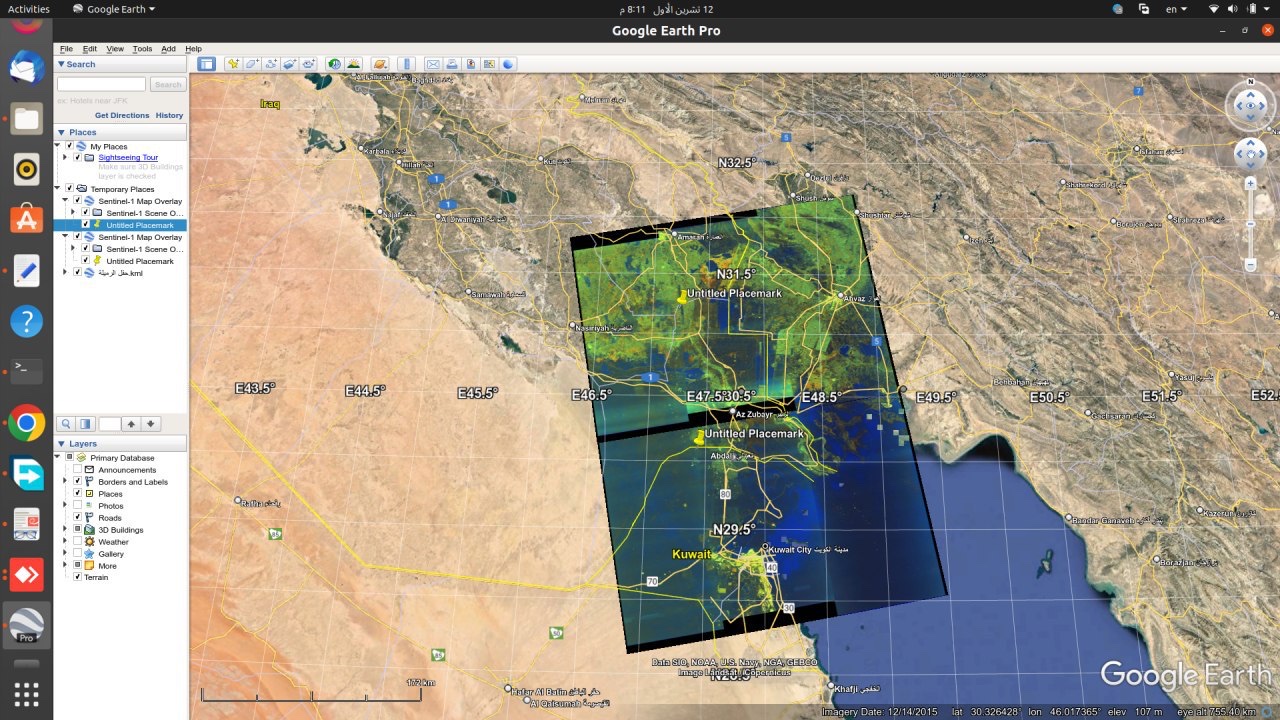Uncheck the Terrain layer checkbox

tap(77, 577)
